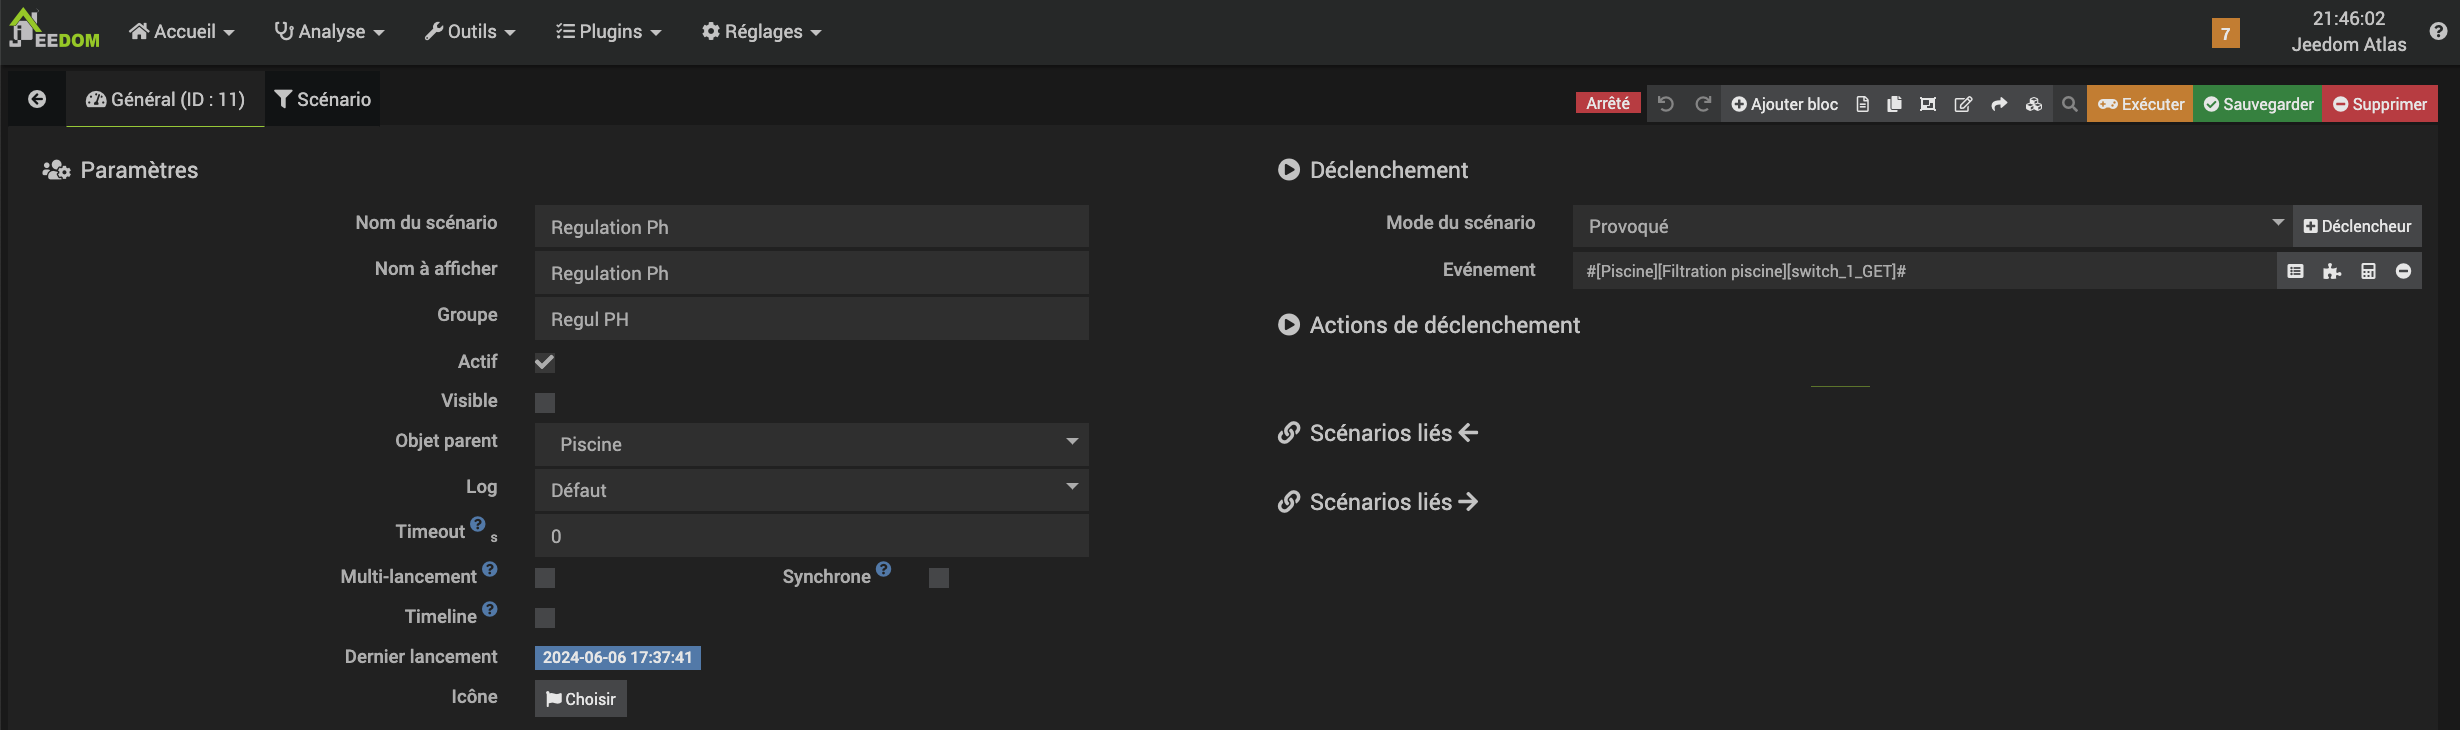2460x730 pixels.
Task: Click the calculator icon in Evénement row
Action: click(x=2368, y=271)
